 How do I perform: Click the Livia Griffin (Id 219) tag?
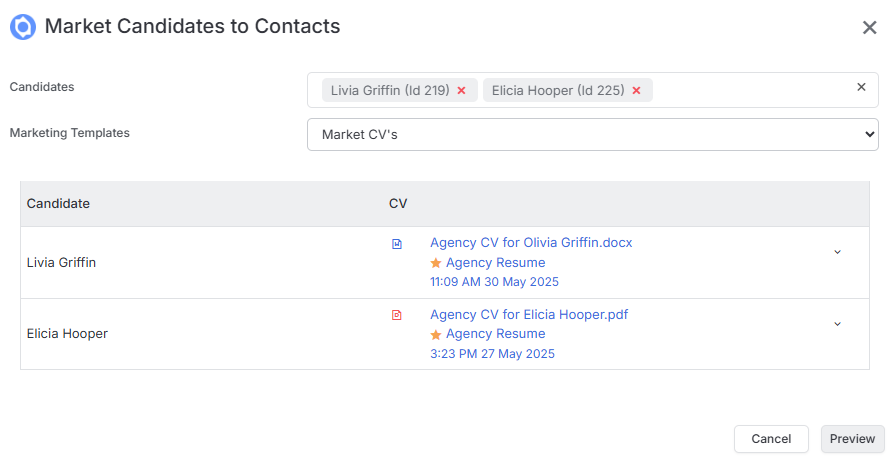tap(390, 90)
